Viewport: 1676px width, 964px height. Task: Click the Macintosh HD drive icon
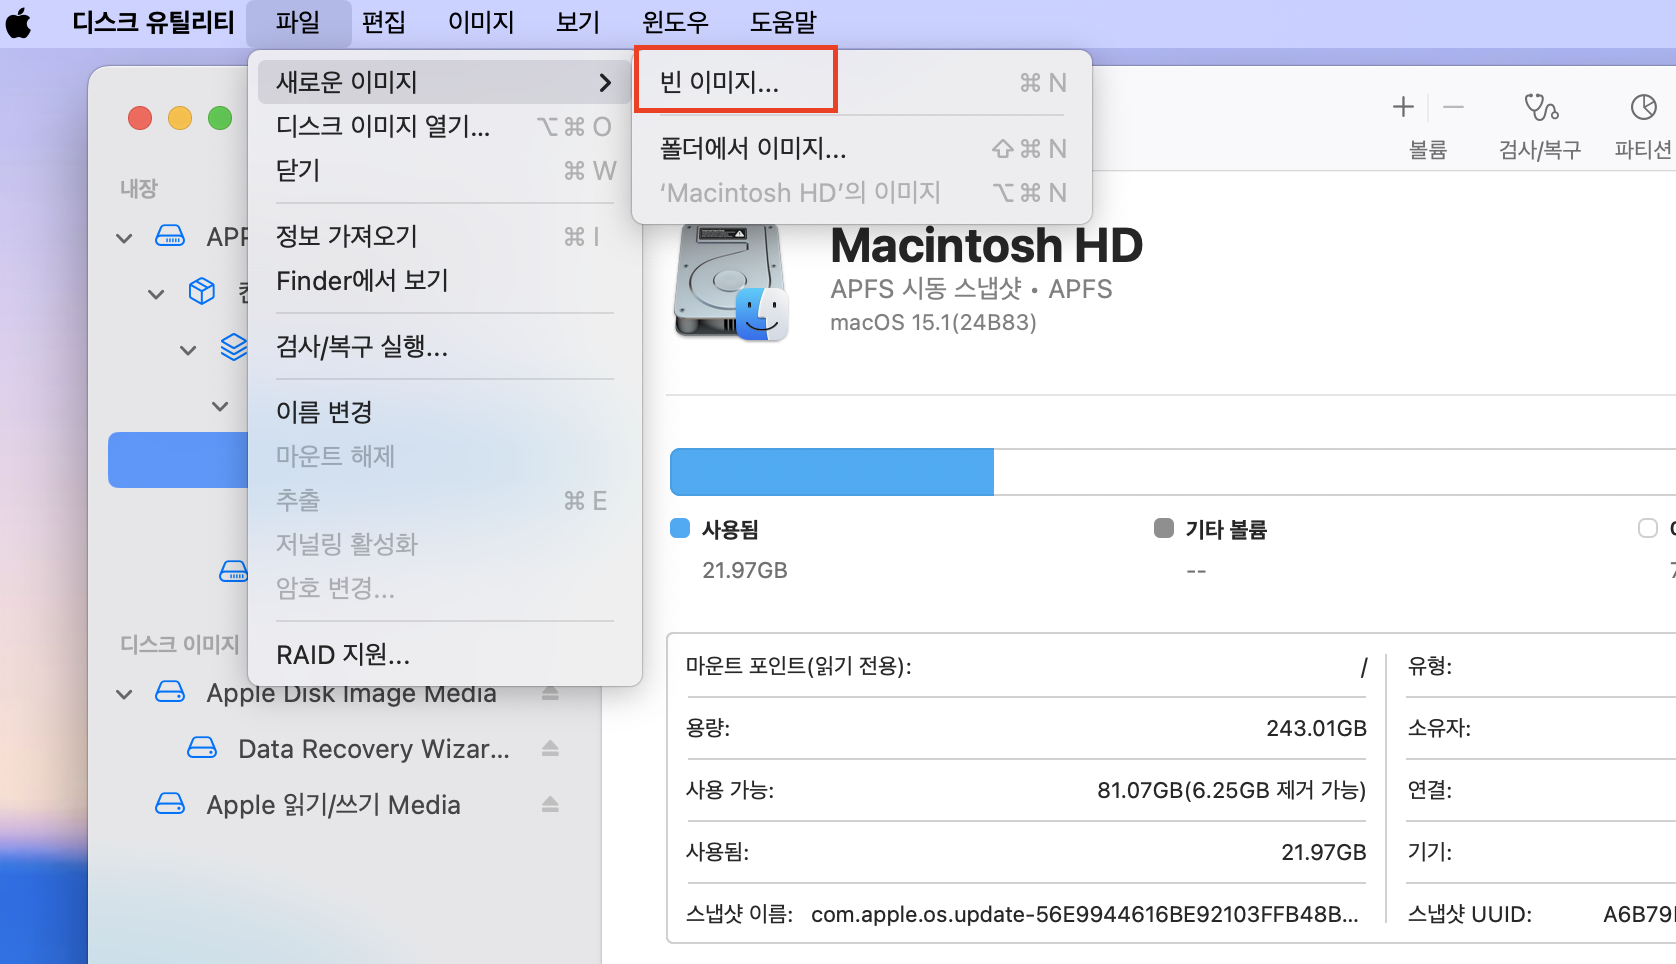731,282
